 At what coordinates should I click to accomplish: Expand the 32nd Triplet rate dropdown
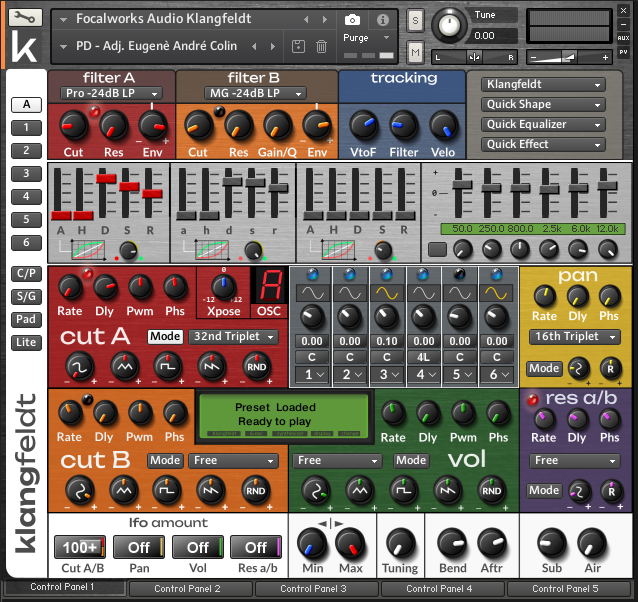[x=234, y=337]
